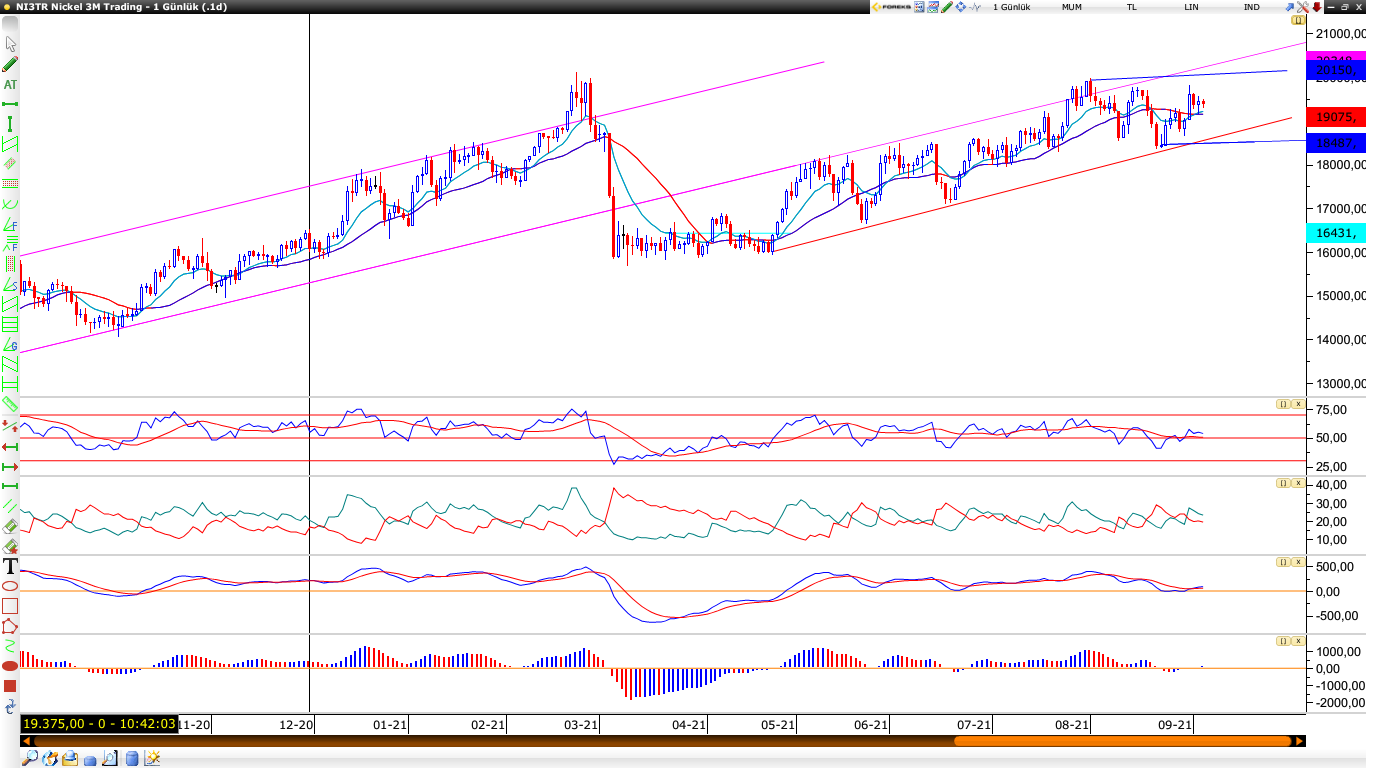Select the eraser with red star tool
The image size is (1380, 768).
[x=11, y=547]
